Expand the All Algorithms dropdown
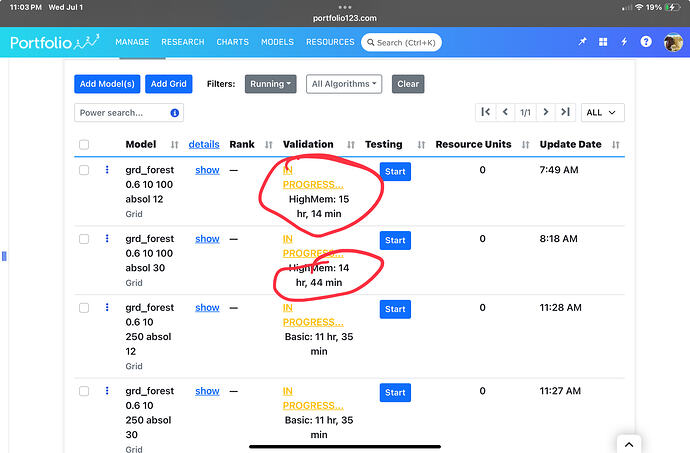Screen dimensions: 690x453 pyautogui.click(x=344, y=84)
